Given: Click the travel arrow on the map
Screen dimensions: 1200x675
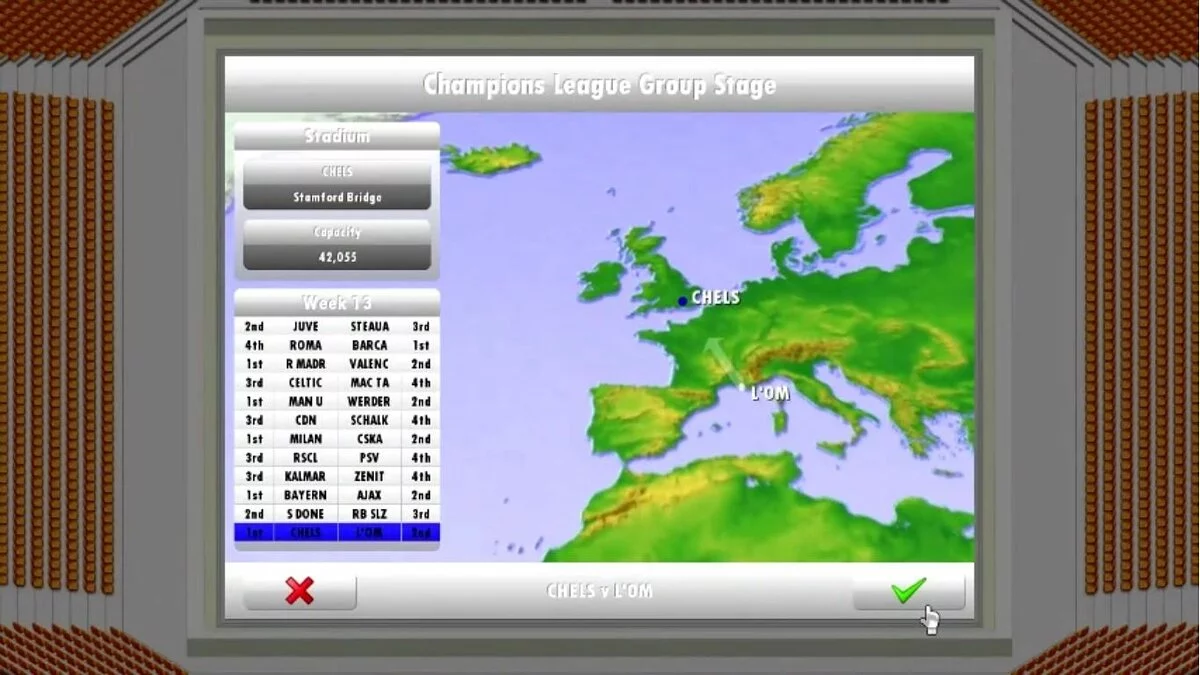Looking at the screenshot, I should pyautogui.click(x=716, y=356).
